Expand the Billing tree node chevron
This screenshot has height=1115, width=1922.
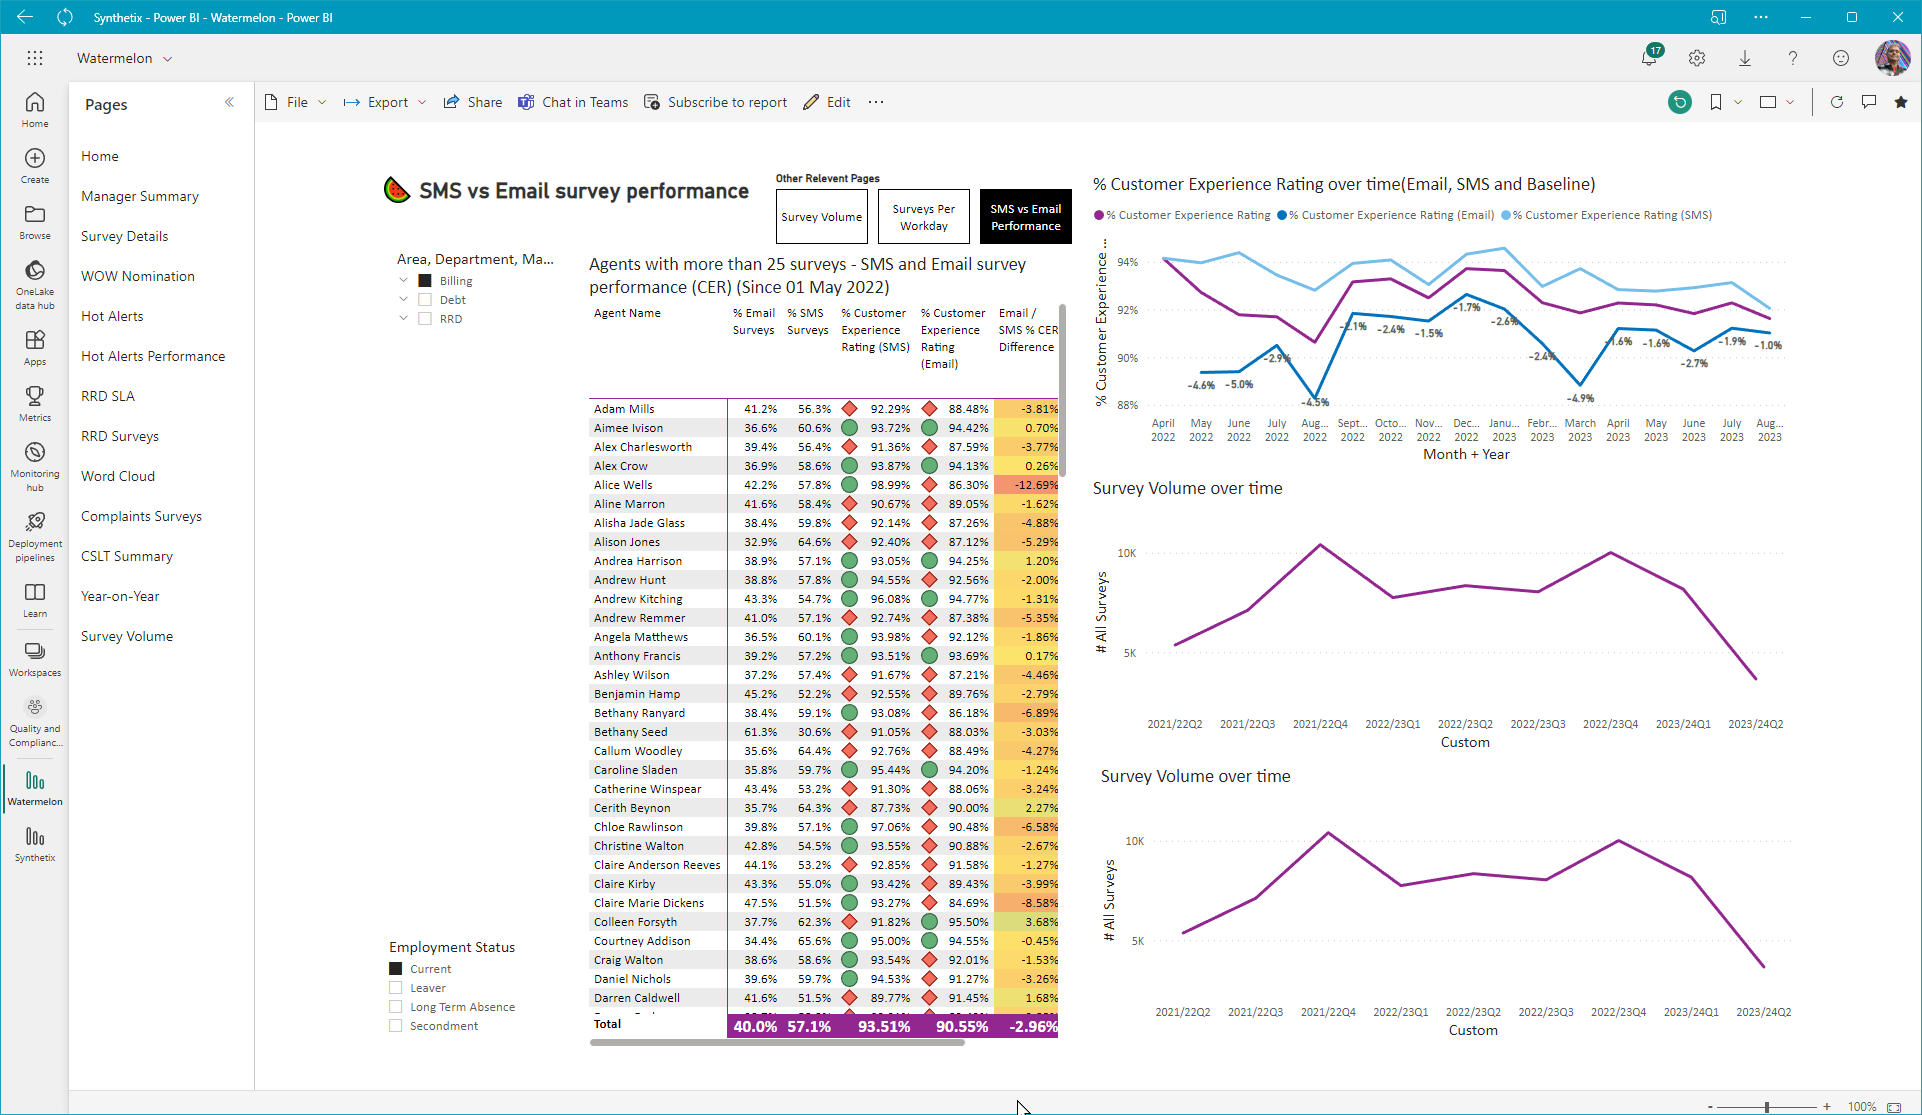tap(404, 281)
